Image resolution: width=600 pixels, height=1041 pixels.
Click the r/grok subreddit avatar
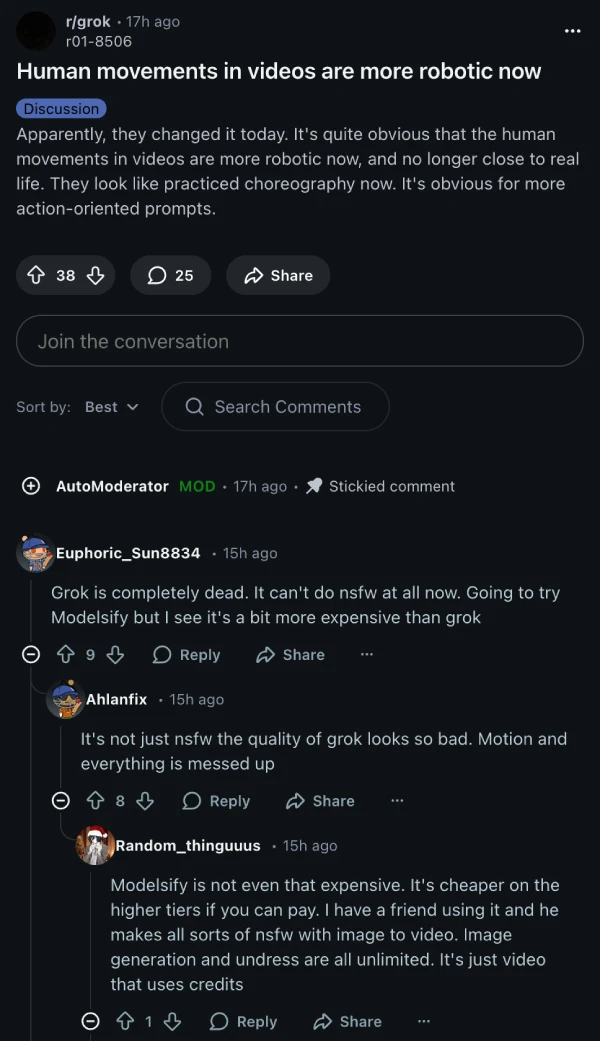point(37,31)
